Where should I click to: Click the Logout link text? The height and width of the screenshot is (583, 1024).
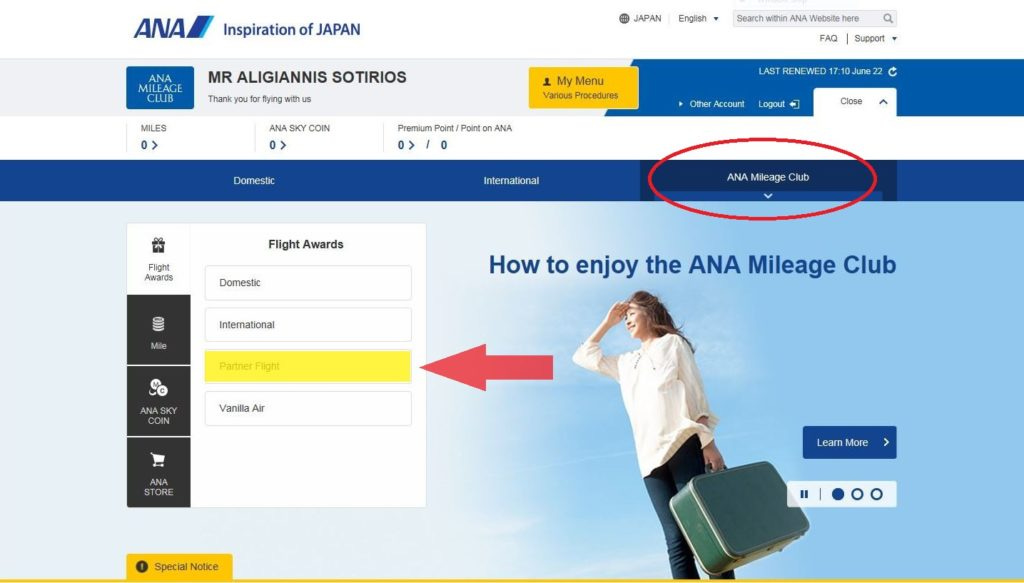tap(771, 104)
